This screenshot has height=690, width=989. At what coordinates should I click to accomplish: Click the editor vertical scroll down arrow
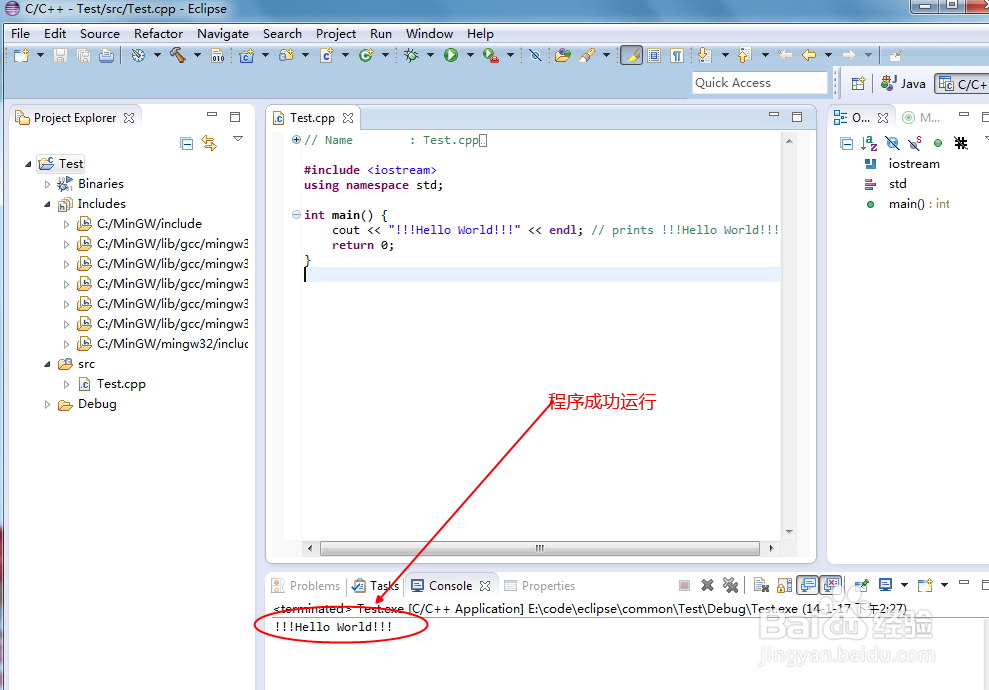coord(789,532)
